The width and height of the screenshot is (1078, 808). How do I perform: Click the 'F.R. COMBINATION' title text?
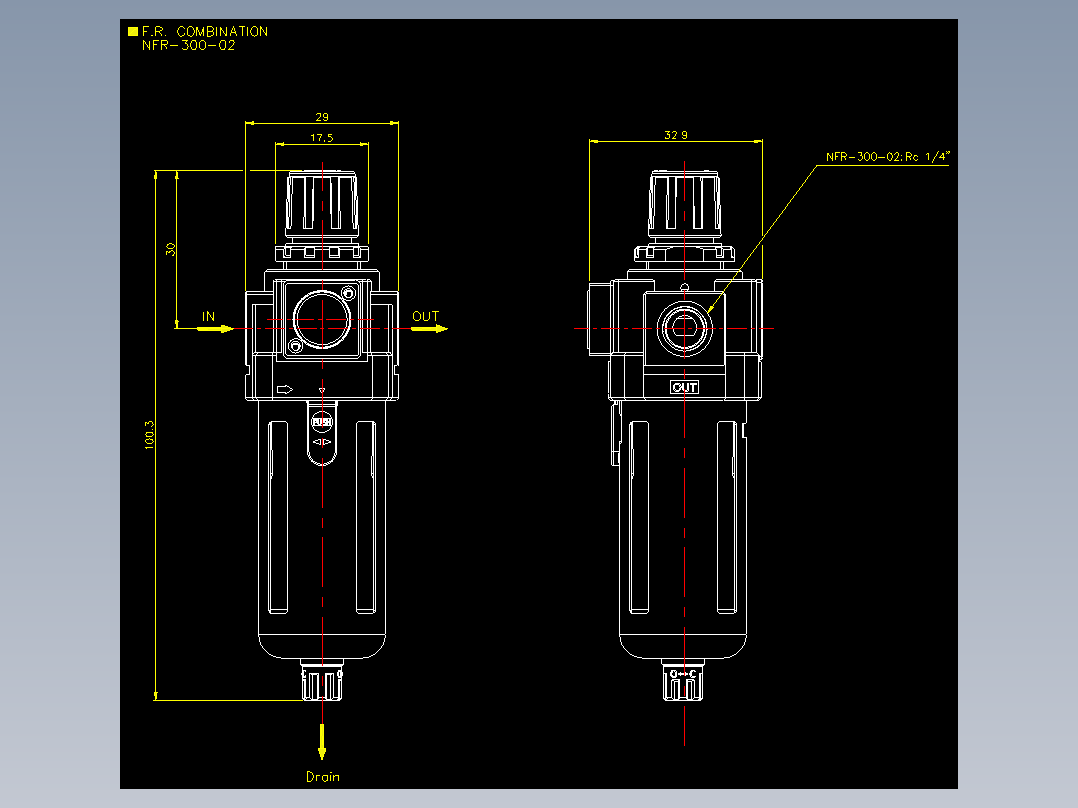click(x=205, y=32)
